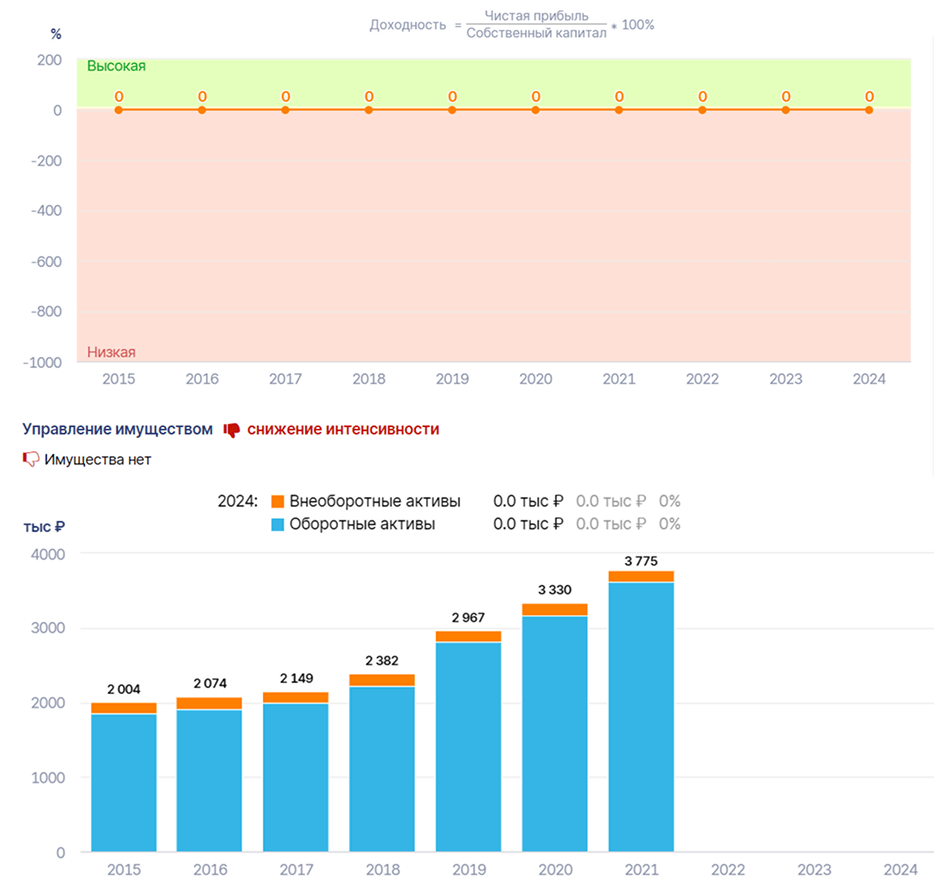The image size is (934, 896).
Task: Select the blue Оборотные активы legend swatch
Action: coord(278,525)
